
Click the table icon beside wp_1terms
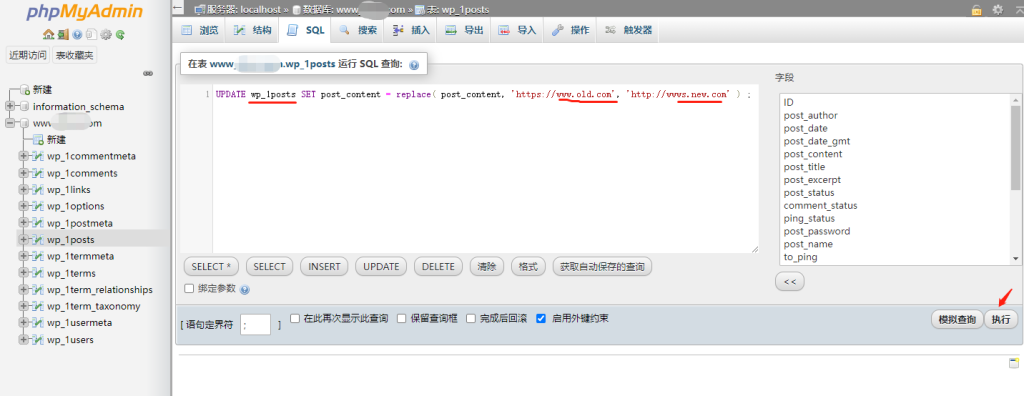(x=39, y=273)
